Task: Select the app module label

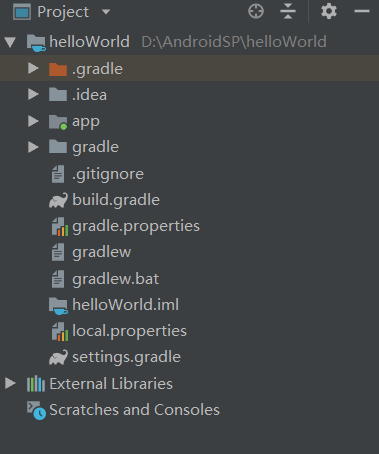Action: (86, 122)
